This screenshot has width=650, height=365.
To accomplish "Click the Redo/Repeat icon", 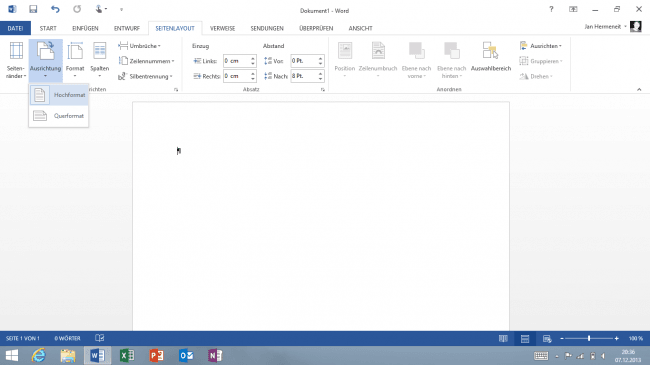I will (77, 9).
